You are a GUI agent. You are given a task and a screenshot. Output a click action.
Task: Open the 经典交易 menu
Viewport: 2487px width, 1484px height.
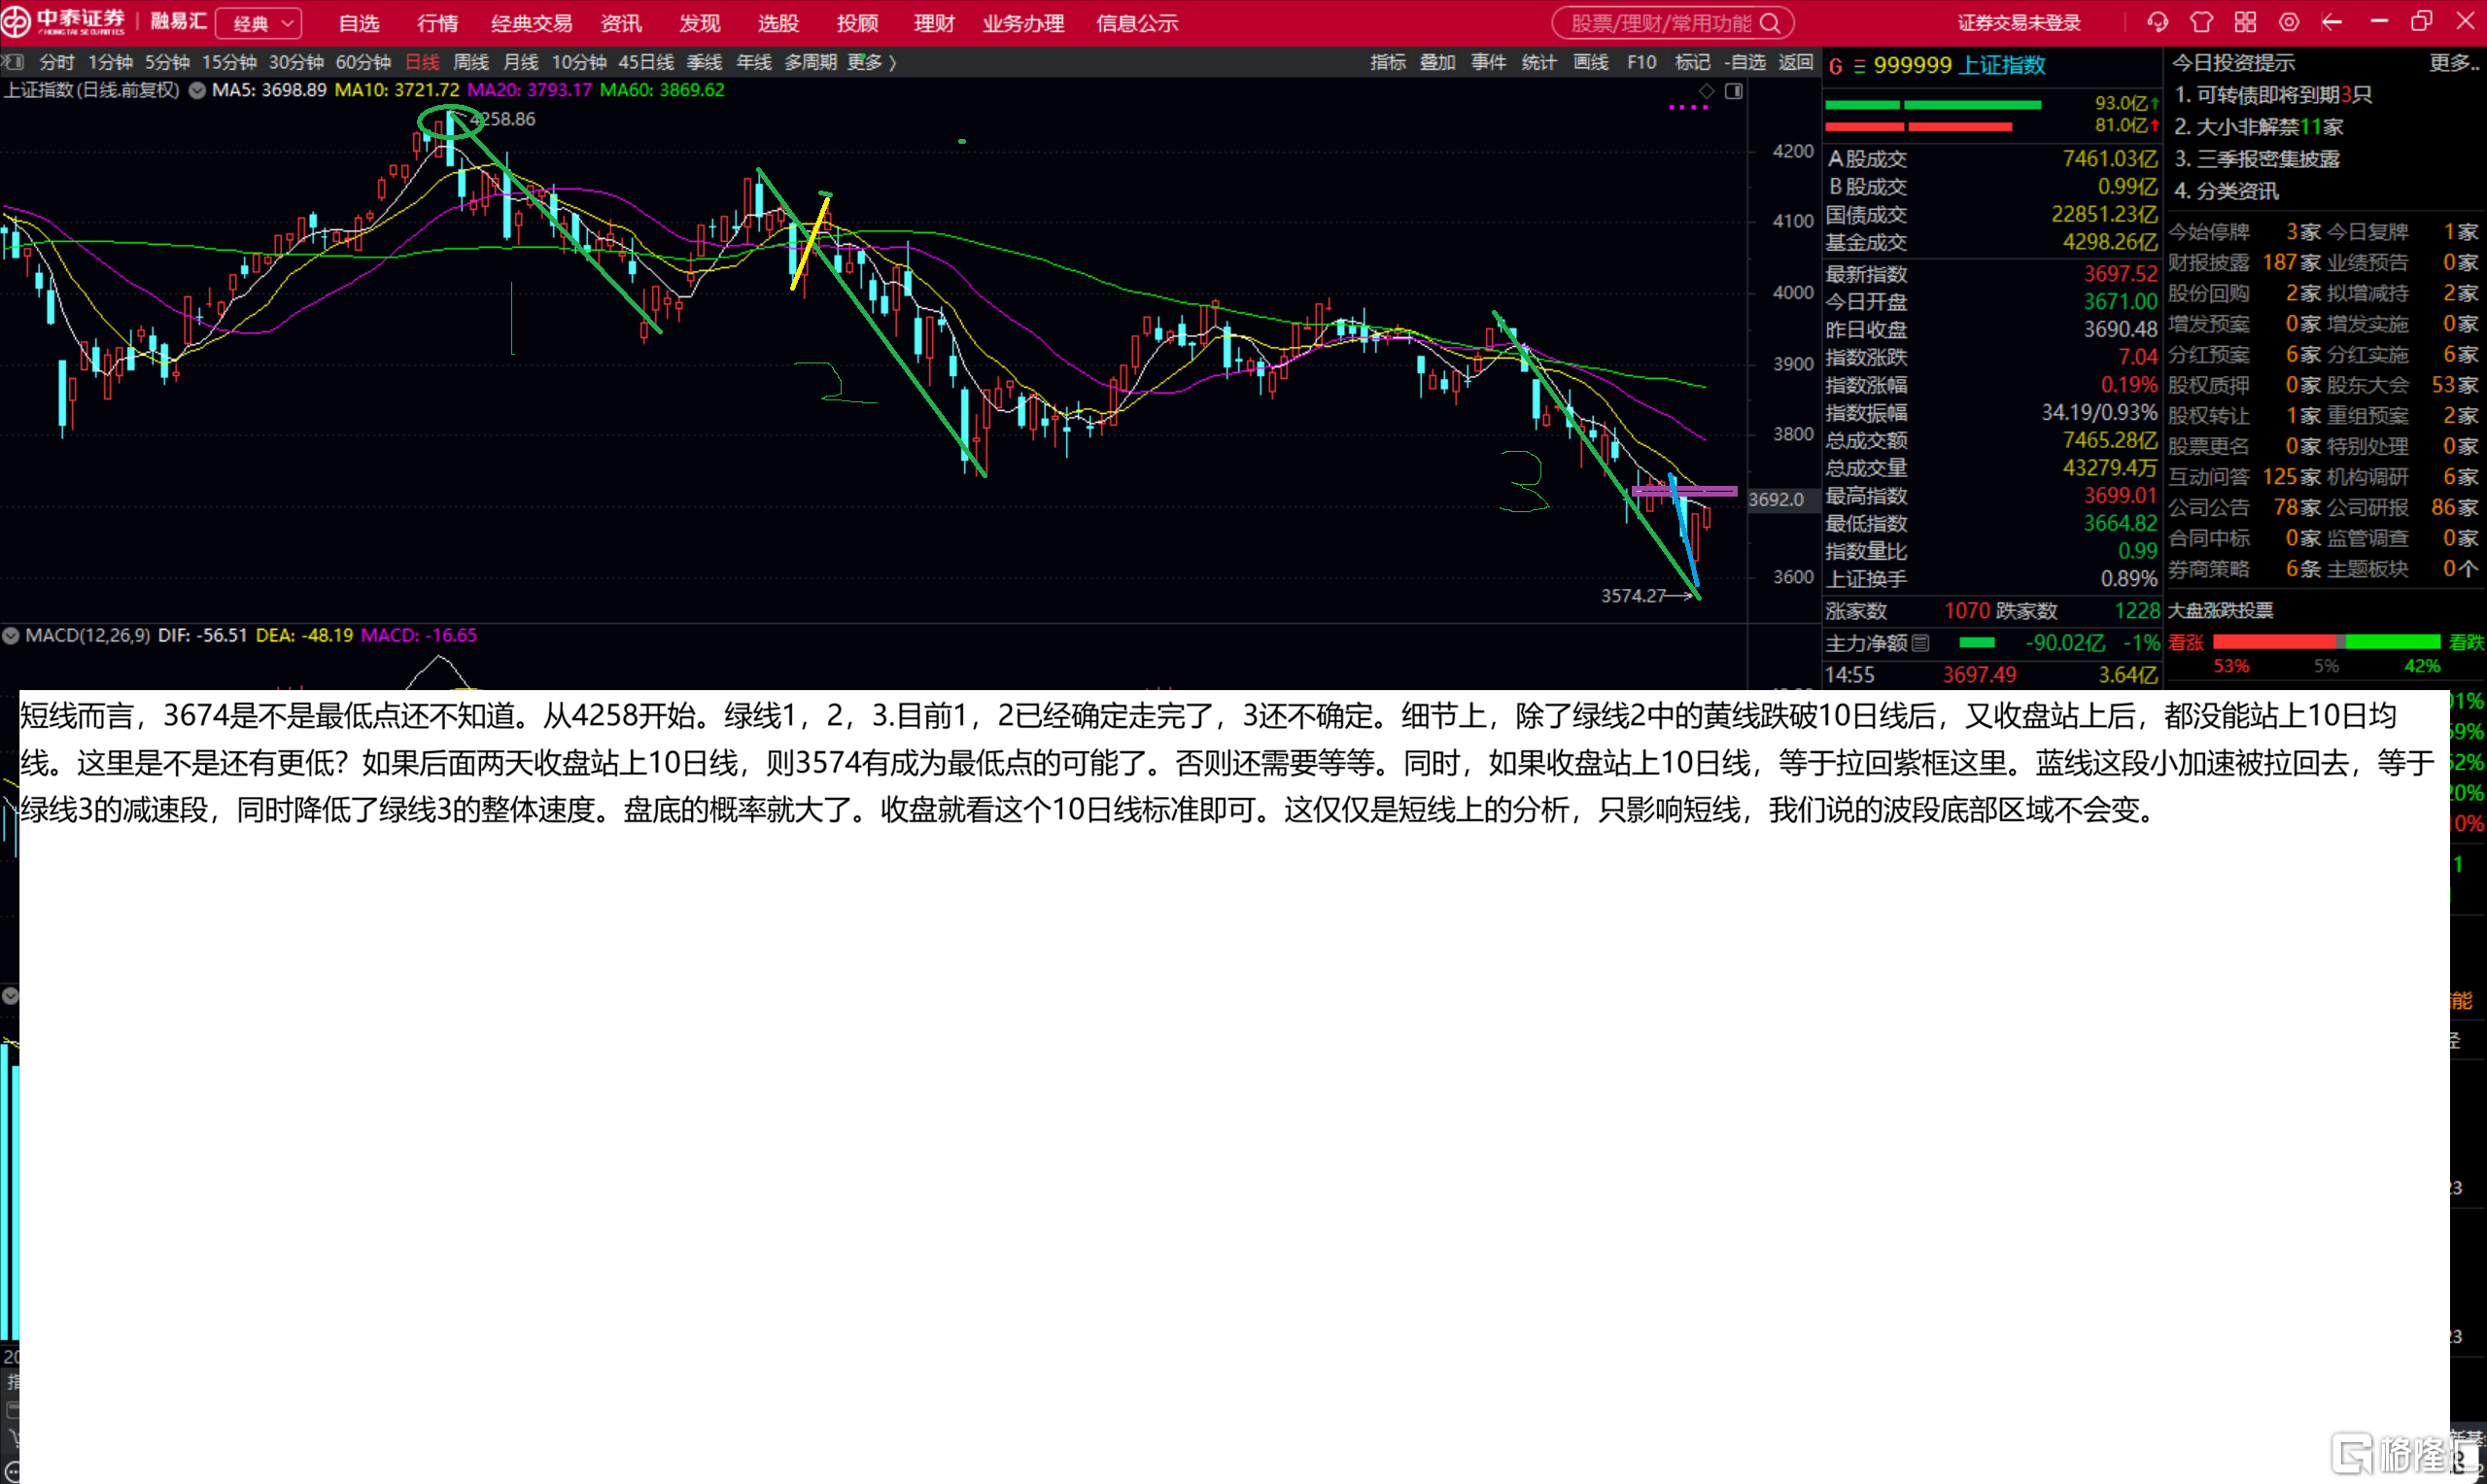coord(531,23)
